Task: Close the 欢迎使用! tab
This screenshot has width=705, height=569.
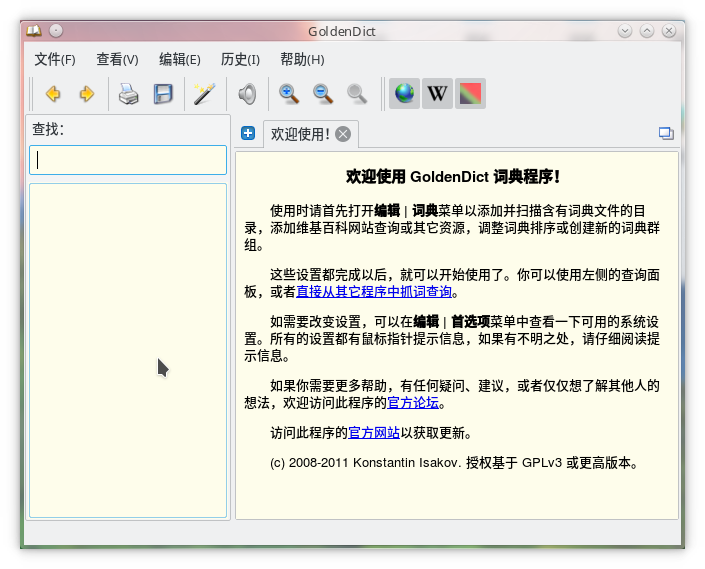Action: click(343, 134)
